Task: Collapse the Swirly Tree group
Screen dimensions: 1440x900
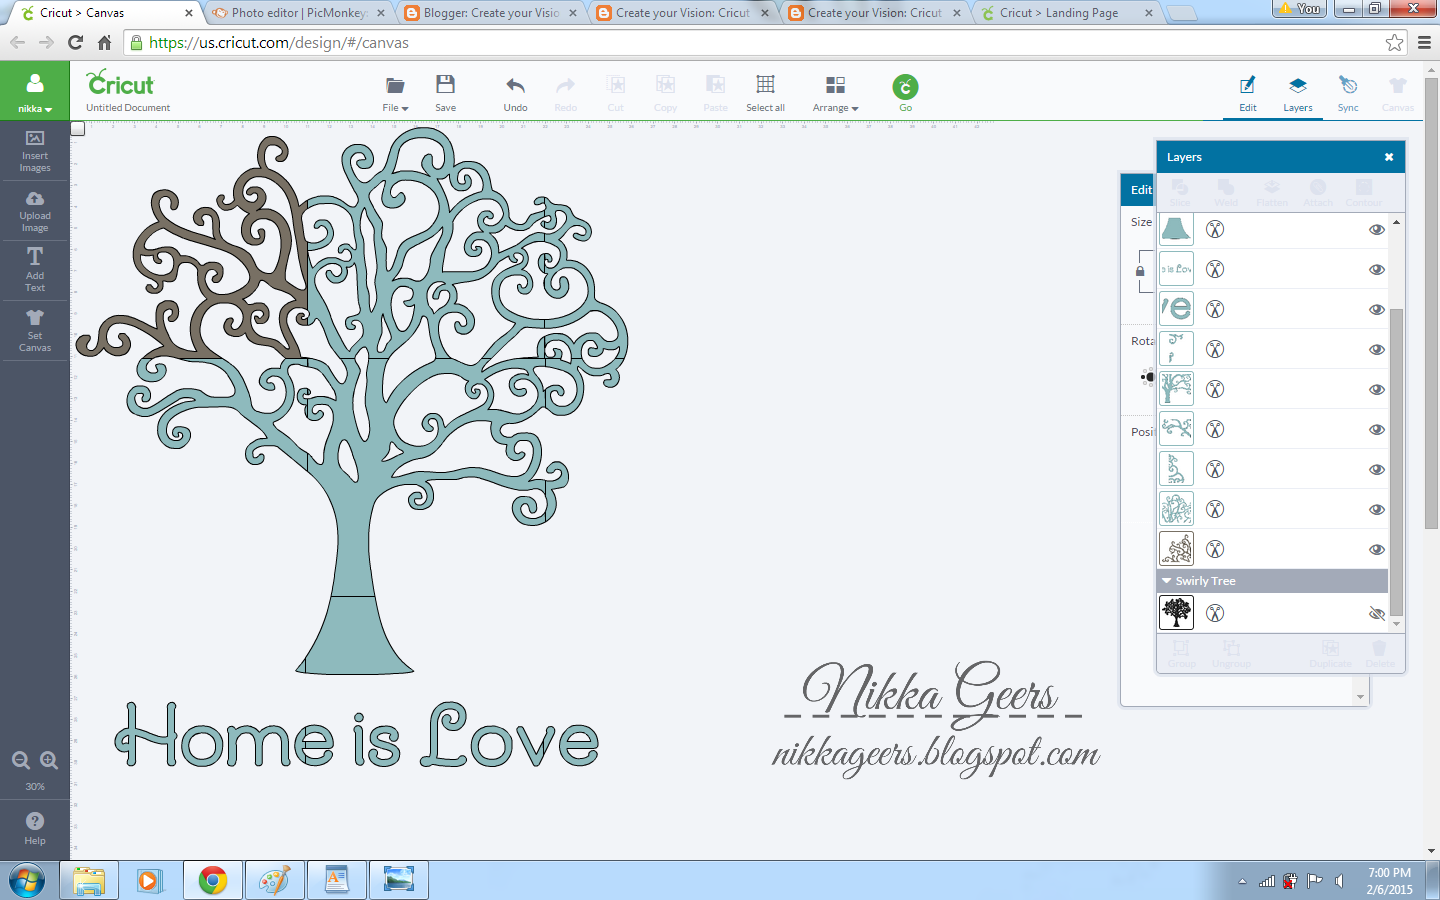Action: [1166, 580]
